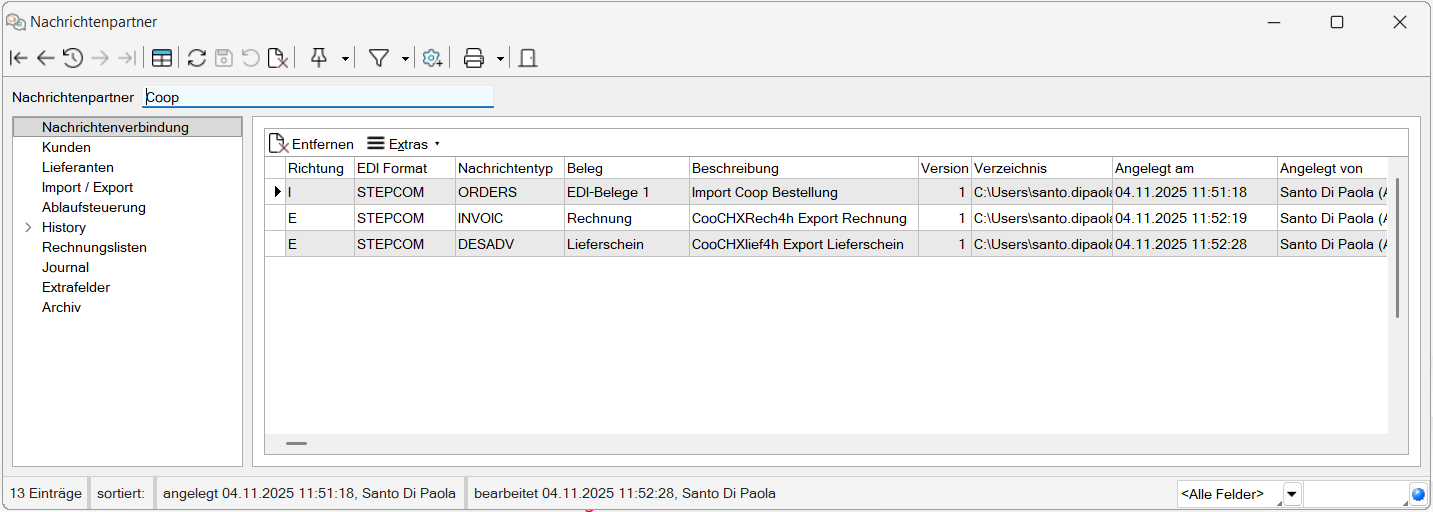Open the filter dropdown arrow
1433x512 pixels.
coord(405,59)
